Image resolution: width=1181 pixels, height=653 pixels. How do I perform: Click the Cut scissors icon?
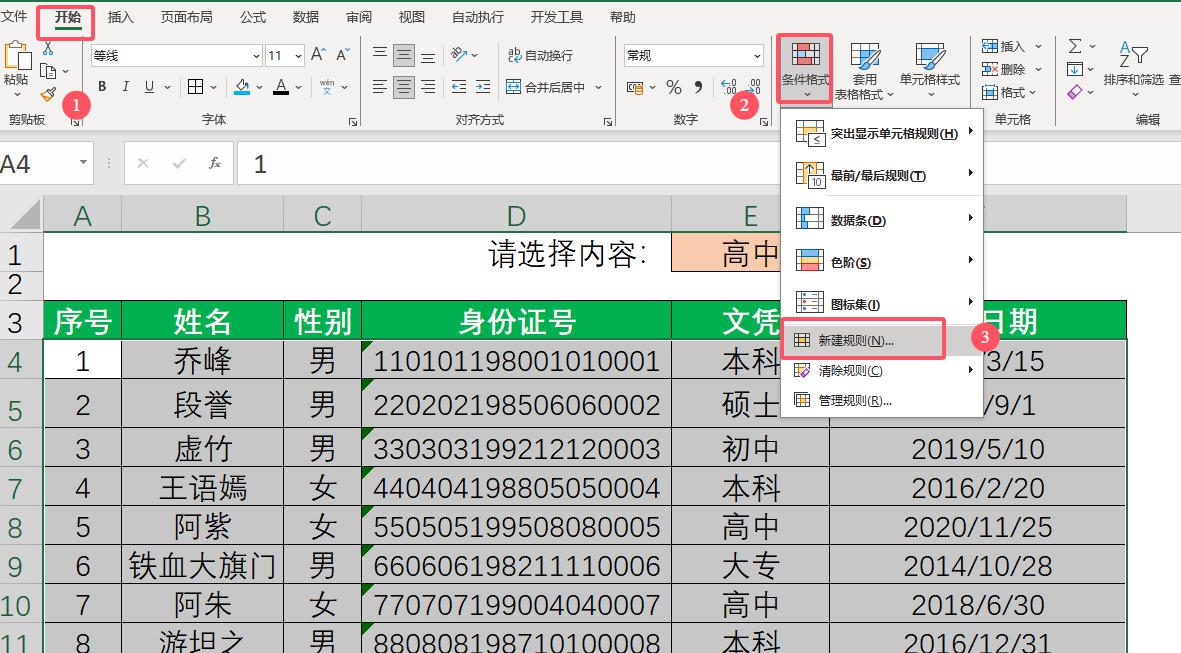tap(47, 49)
